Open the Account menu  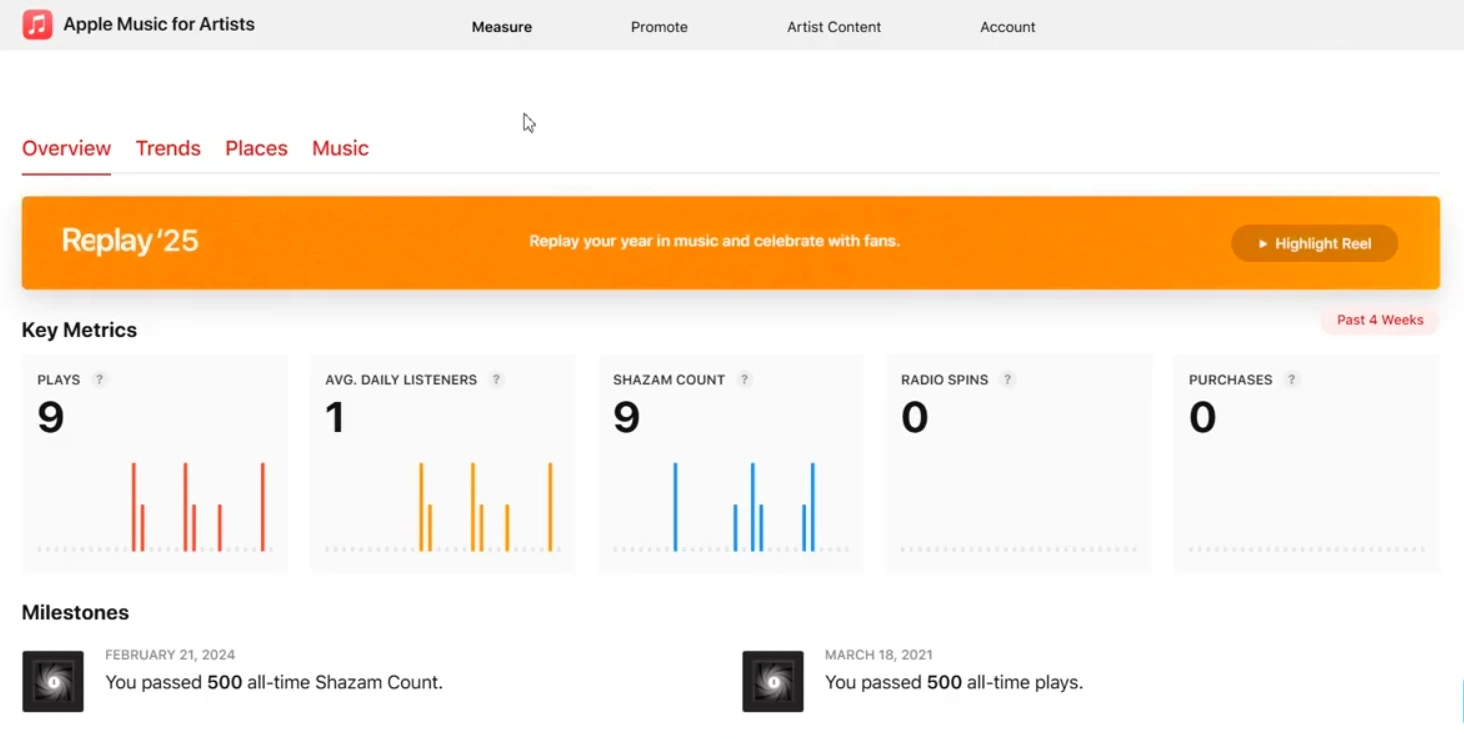[x=1008, y=27]
